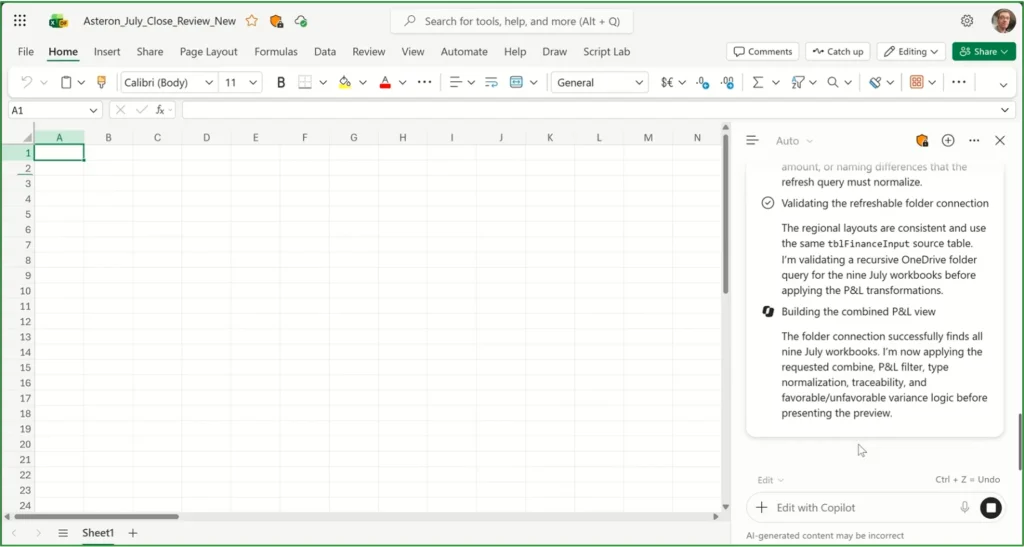Star the workbook as a favorite
This screenshot has height=547, width=1024.
[251, 21]
